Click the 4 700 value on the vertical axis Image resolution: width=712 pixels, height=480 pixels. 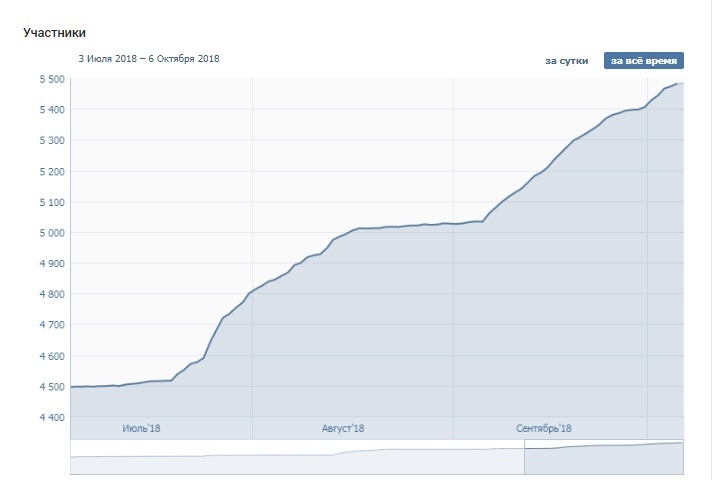click(50, 325)
